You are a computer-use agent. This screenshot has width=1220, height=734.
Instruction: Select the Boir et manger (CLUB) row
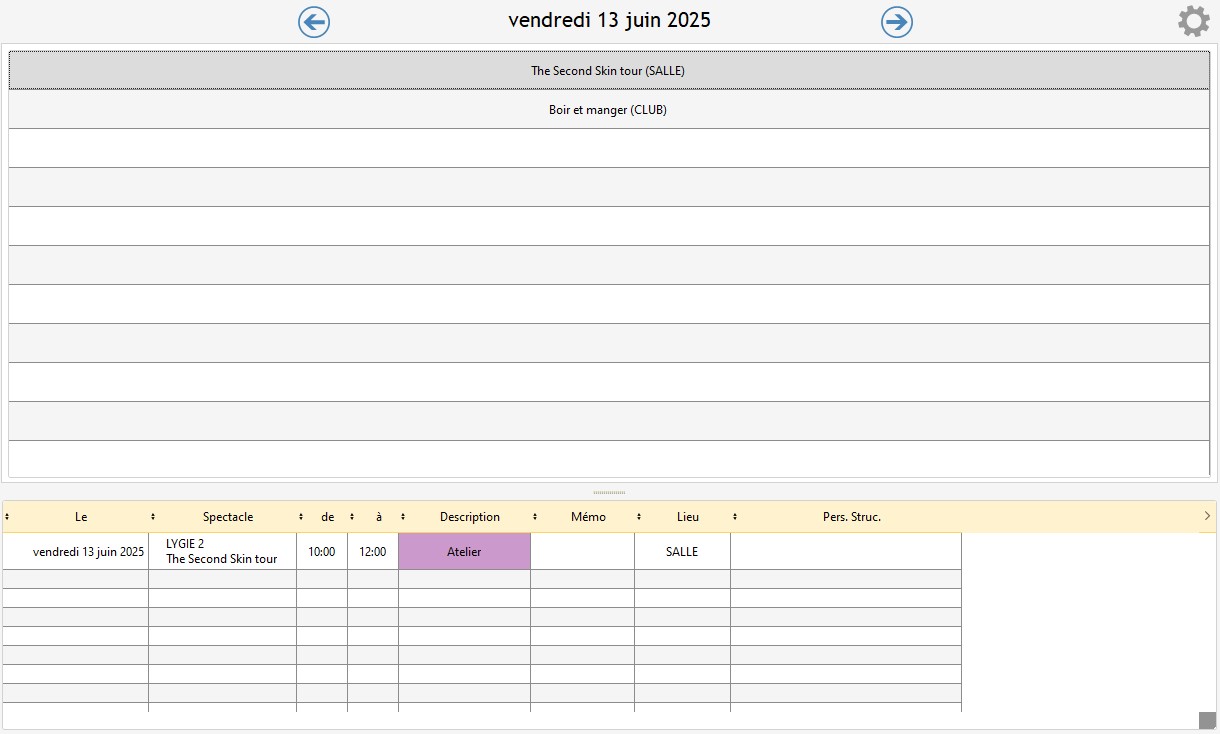608,110
